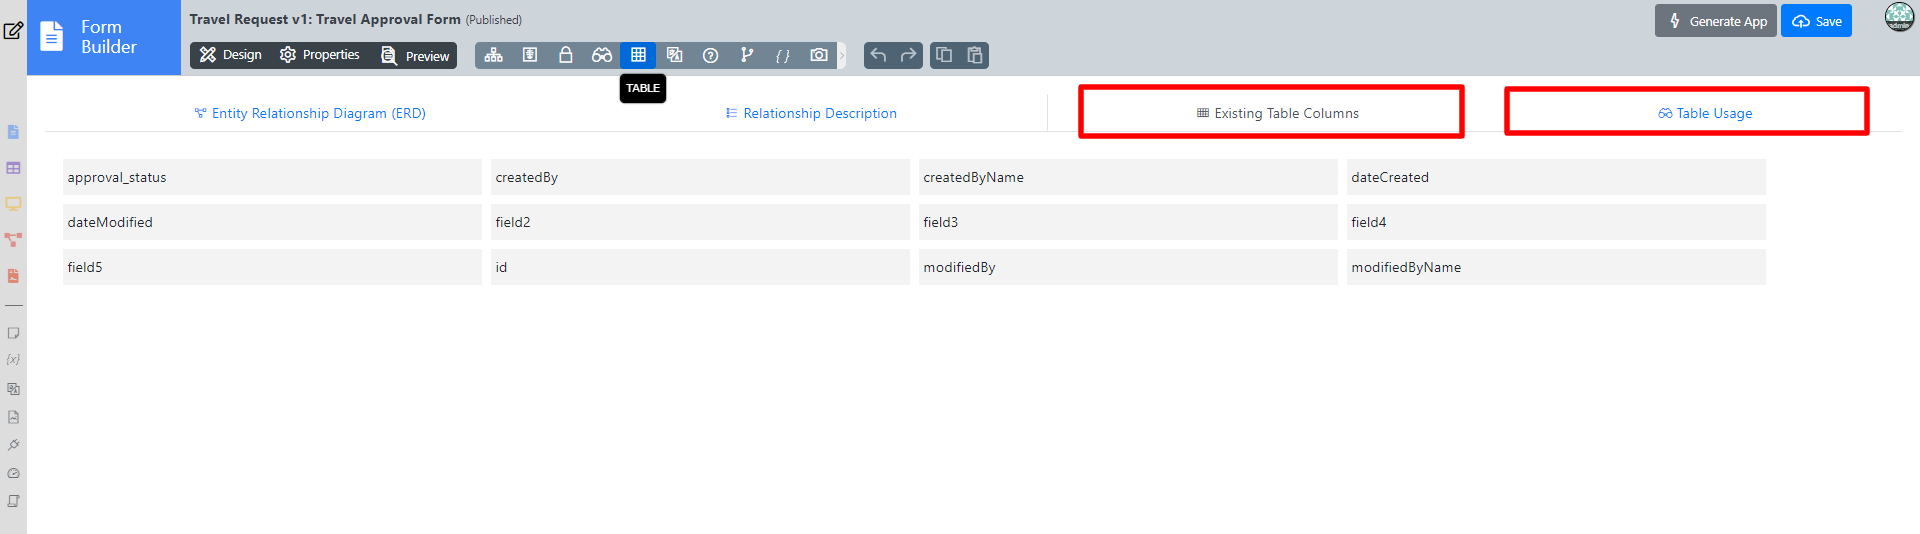Image resolution: width=1920 pixels, height=534 pixels.
Task: Click the hierarchy tree icon in toolbar
Action: pos(493,55)
